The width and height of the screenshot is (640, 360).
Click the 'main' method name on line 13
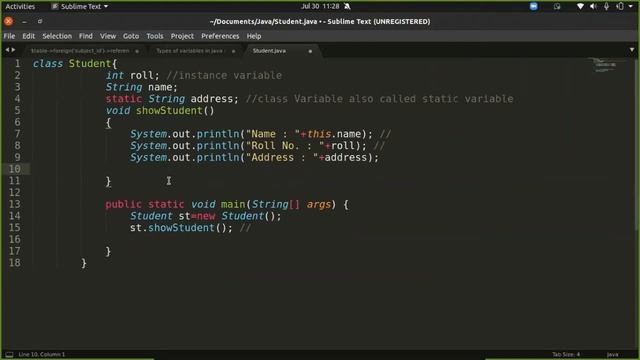(x=233, y=204)
